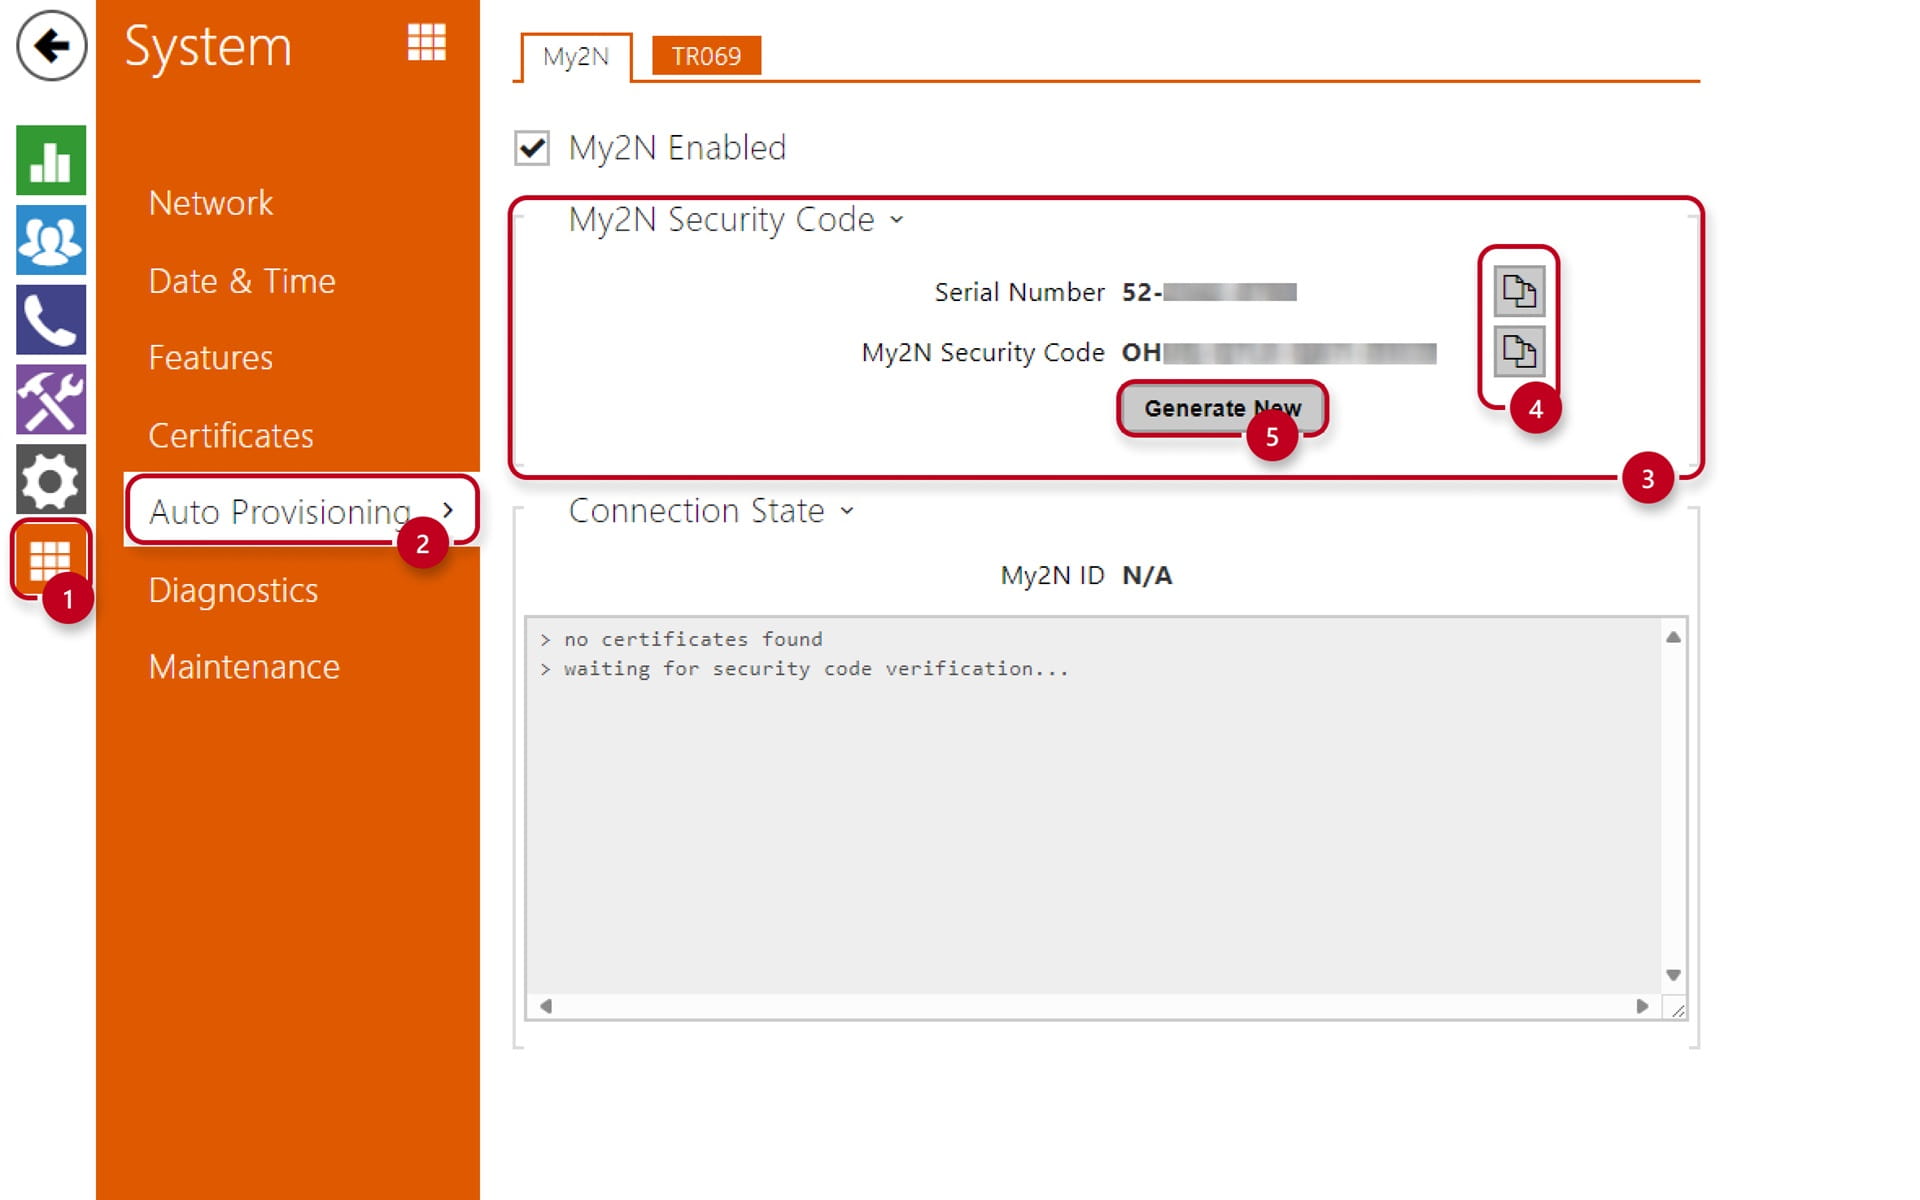Open the Hardware tools icon
1920x1200 pixels.
51,400
